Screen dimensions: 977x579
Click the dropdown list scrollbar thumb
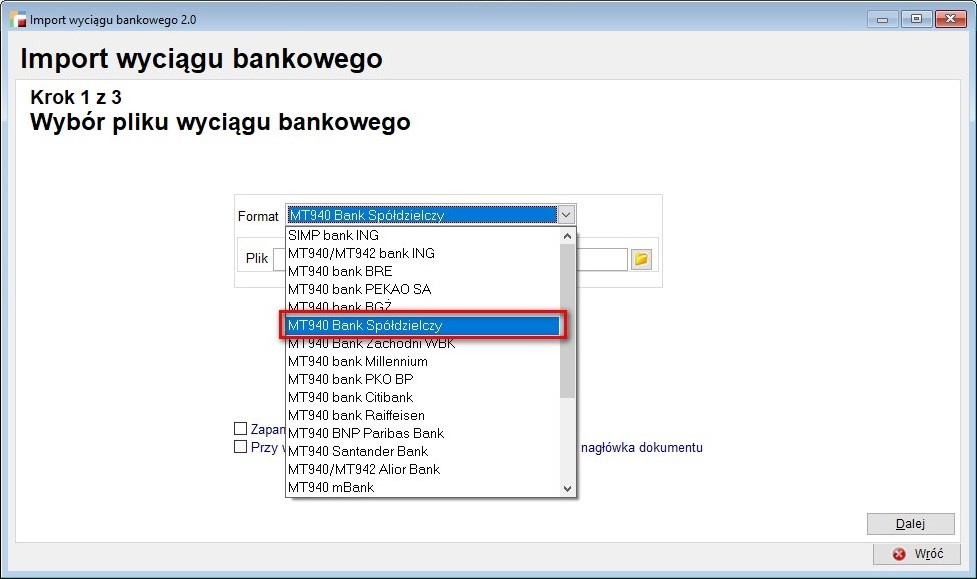567,321
